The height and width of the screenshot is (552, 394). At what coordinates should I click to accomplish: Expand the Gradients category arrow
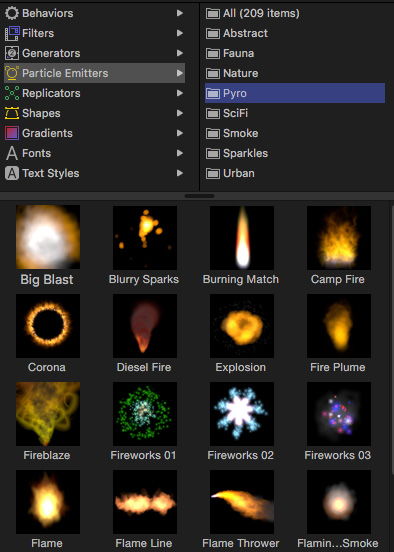point(180,133)
